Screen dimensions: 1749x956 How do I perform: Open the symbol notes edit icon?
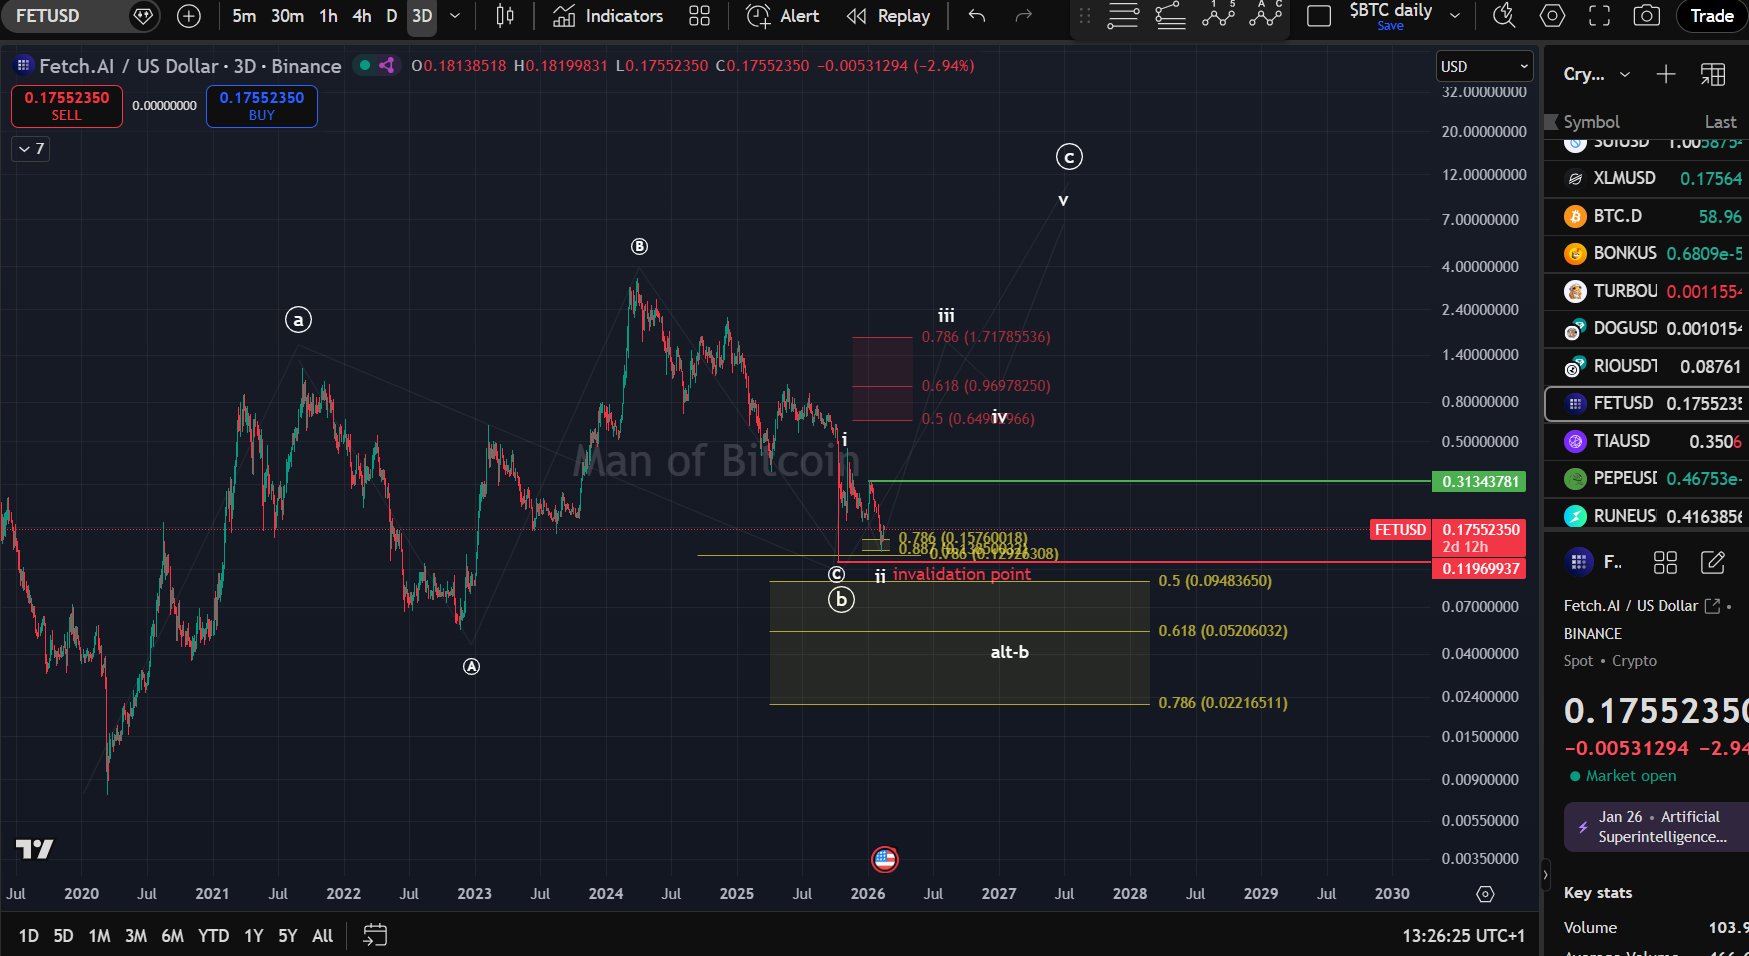[x=1712, y=563]
